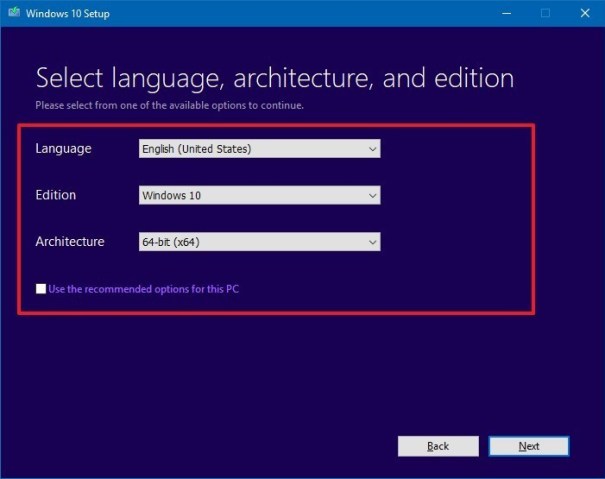Viewport: 605px width, 479px height.
Task: Click the "Windows 10 Setup" title bar text
Action: tap(69, 14)
